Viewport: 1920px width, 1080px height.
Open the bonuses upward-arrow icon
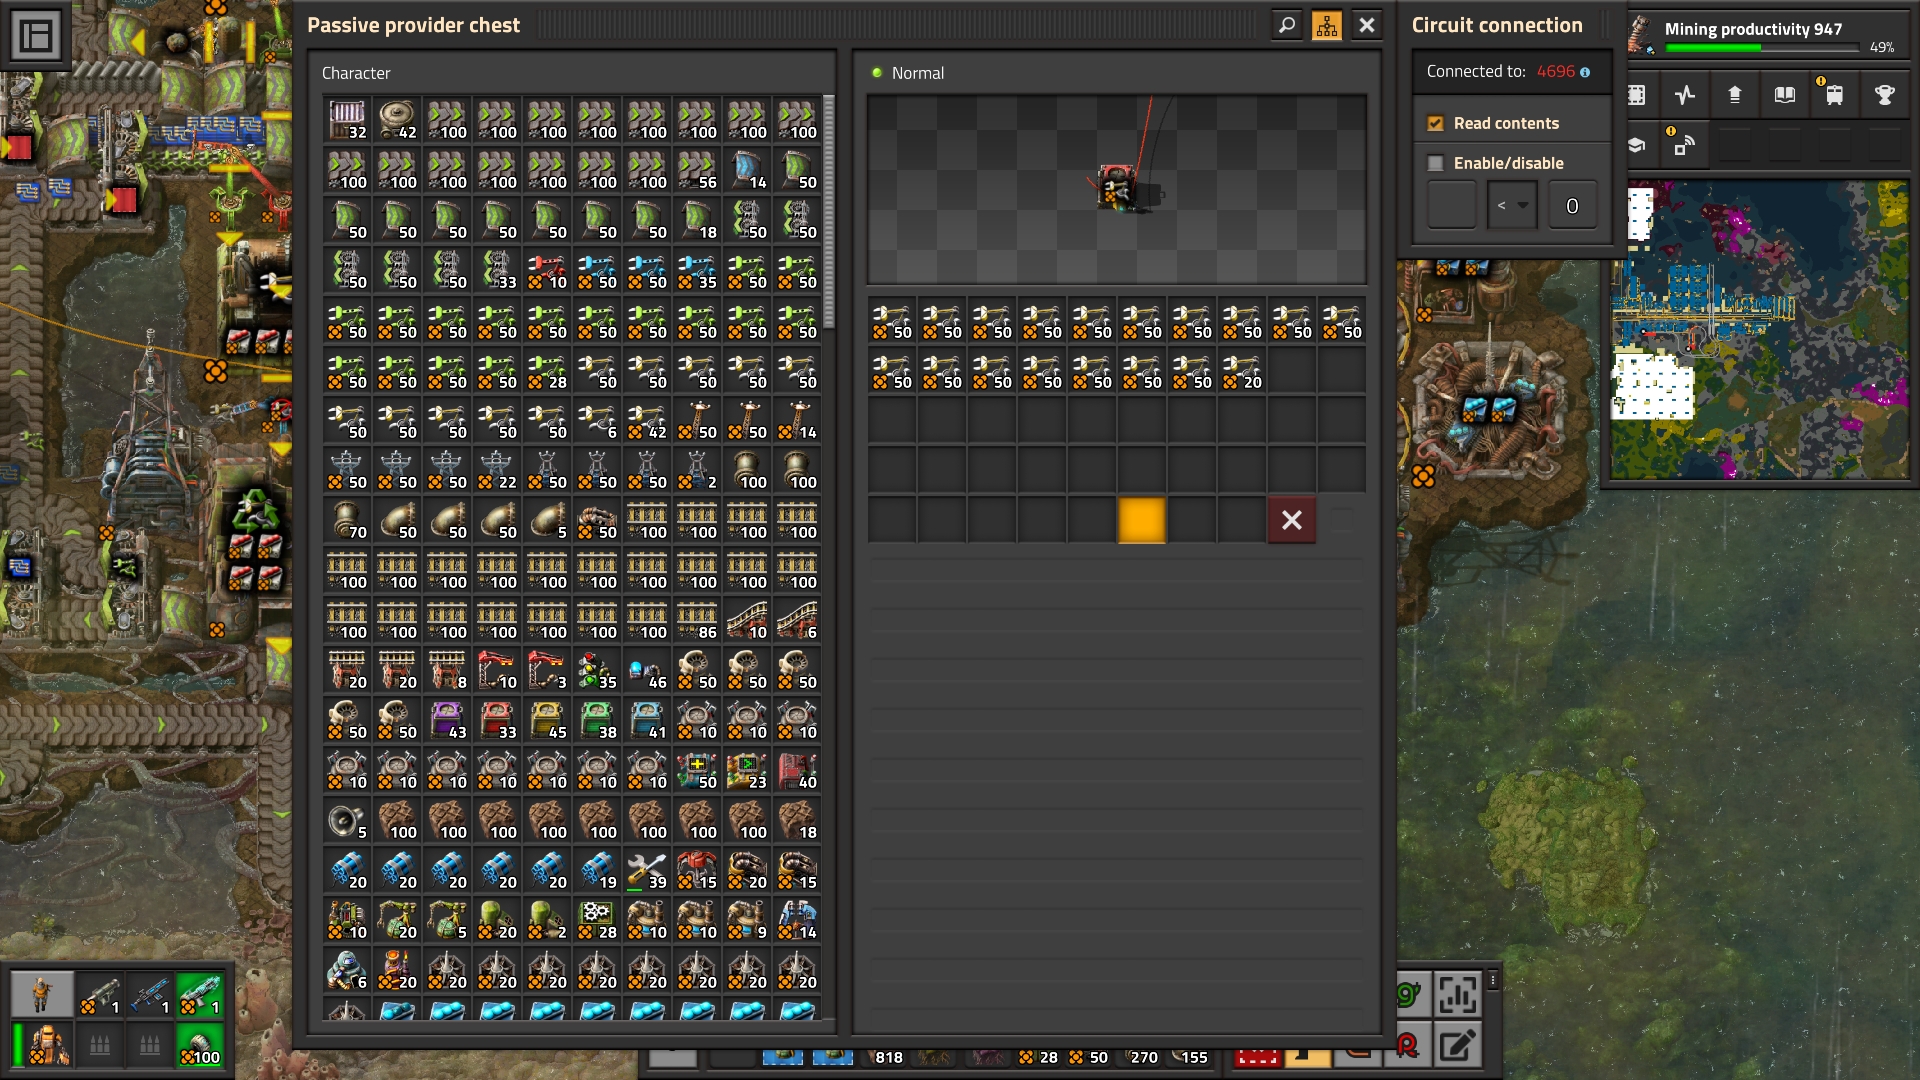click(x=1735, y=95)
